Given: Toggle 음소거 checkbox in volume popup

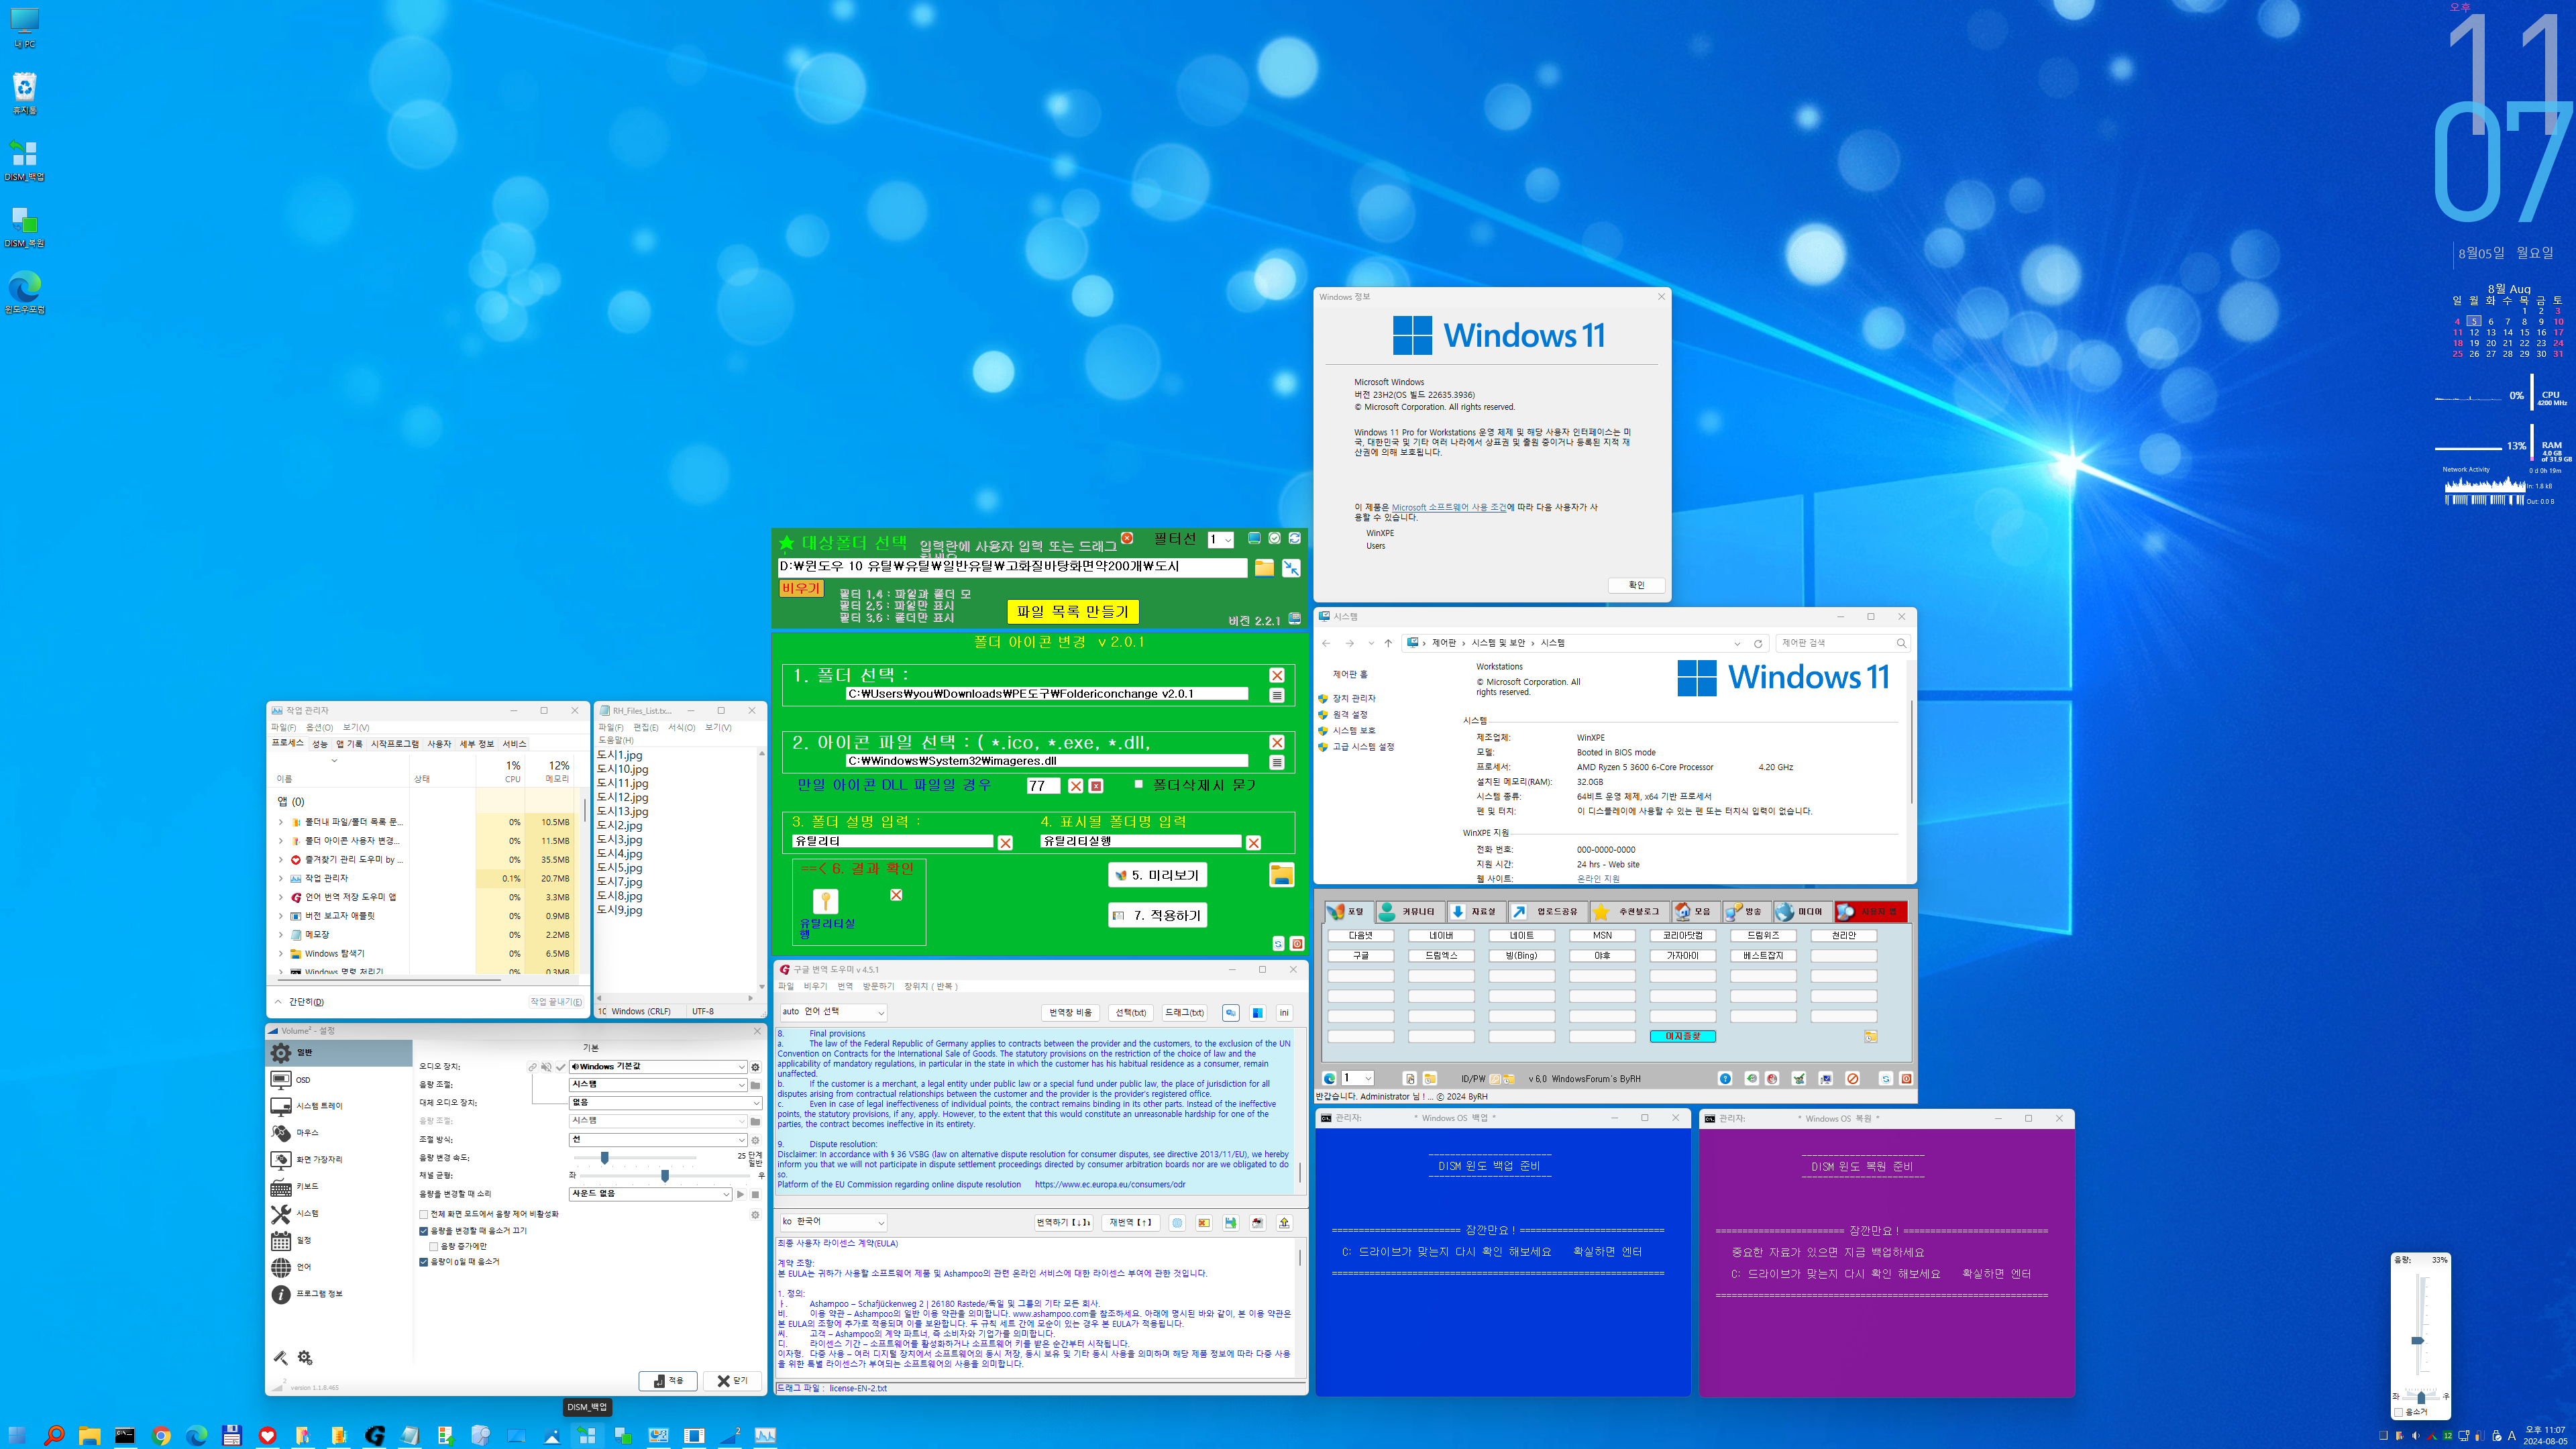Looking at the screenshot, I should point(2399,1413).
